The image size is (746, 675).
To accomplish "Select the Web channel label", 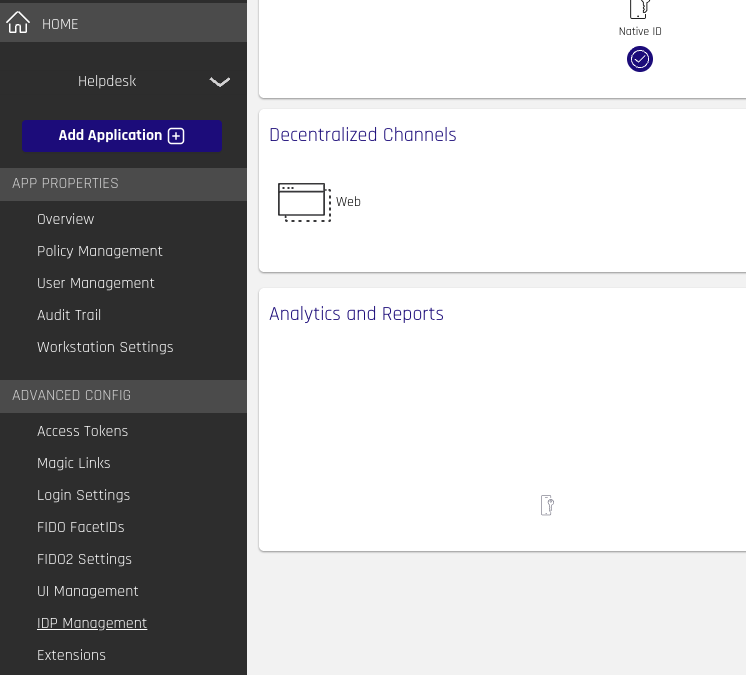I will coord(348,202).
